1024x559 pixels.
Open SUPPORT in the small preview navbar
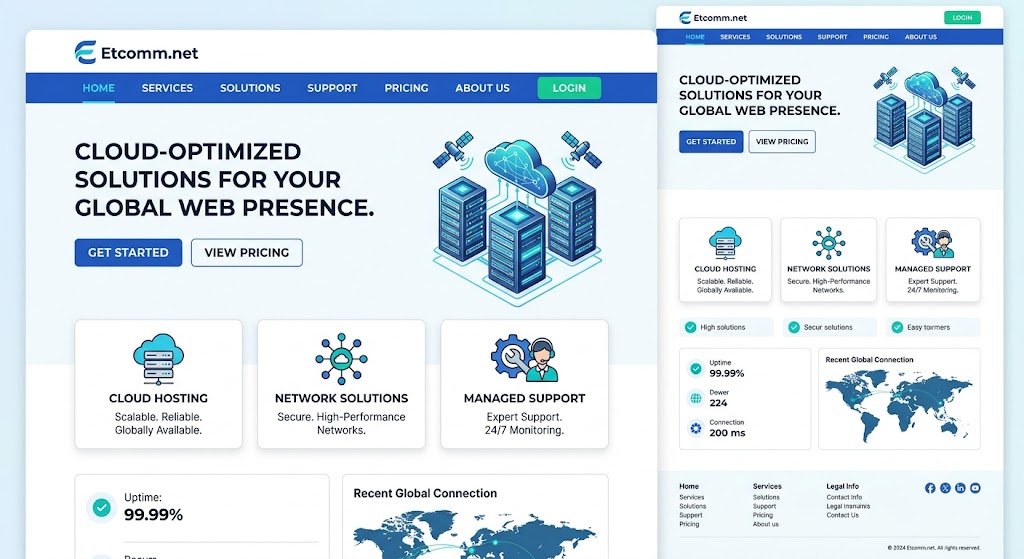tap(833, 37)
